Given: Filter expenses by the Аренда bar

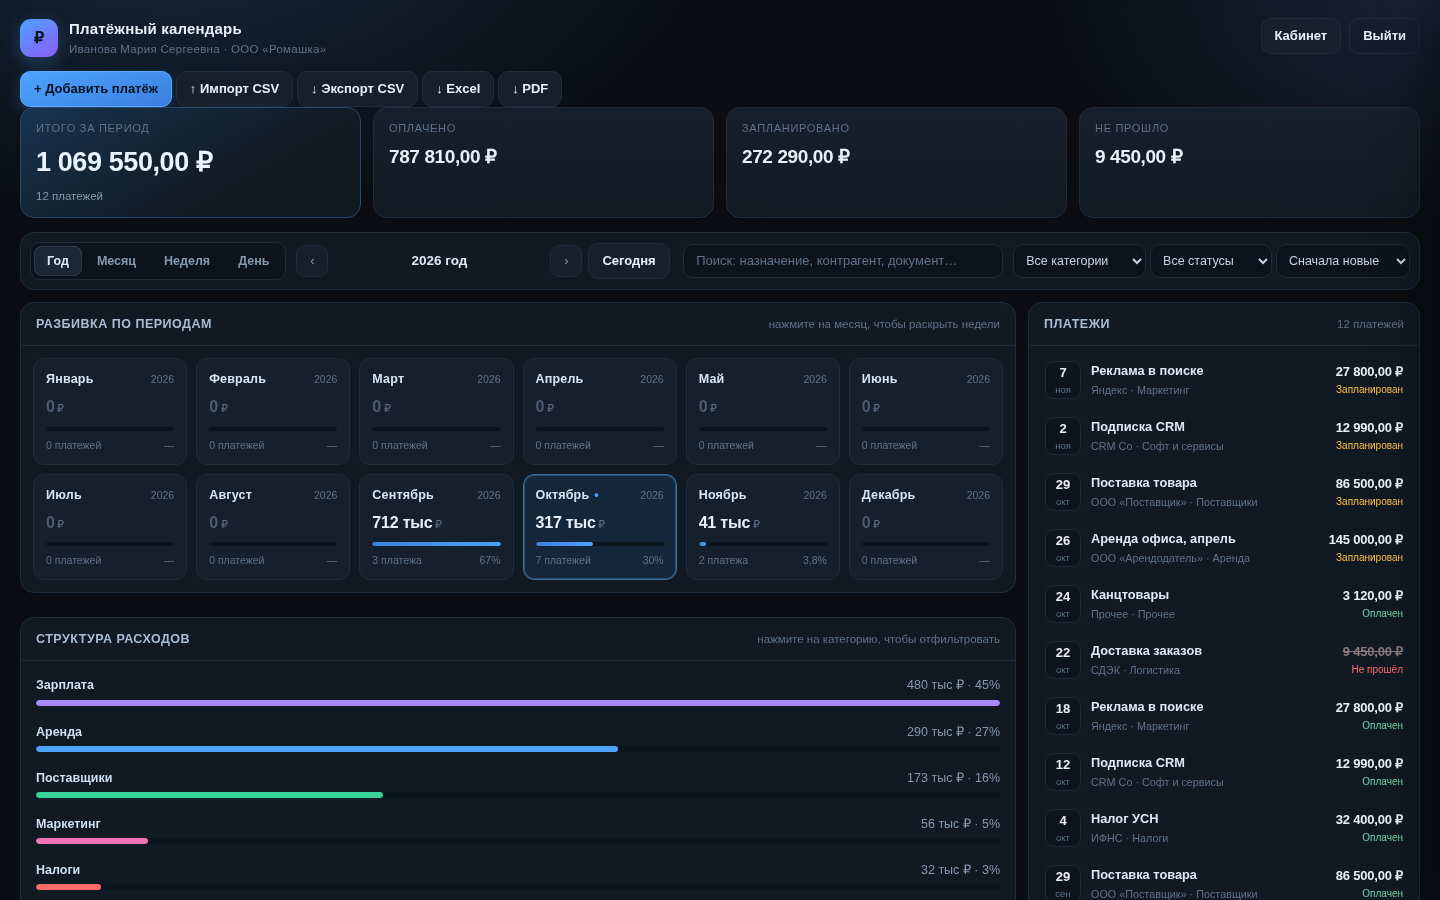Looking at the screenshot, I should pos(518,749).
